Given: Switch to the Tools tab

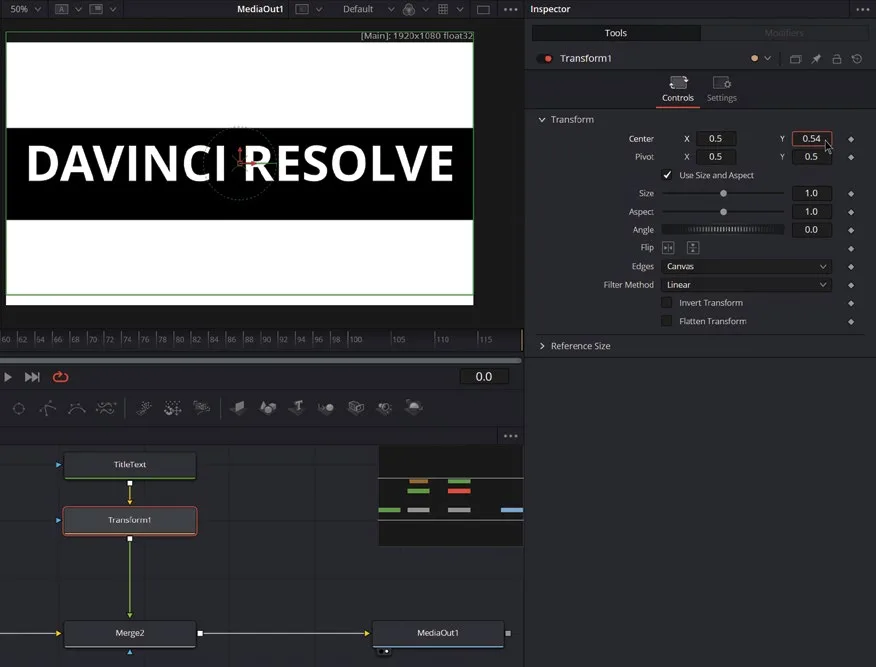Looking at the screenshot, I should tap(616, 33).
